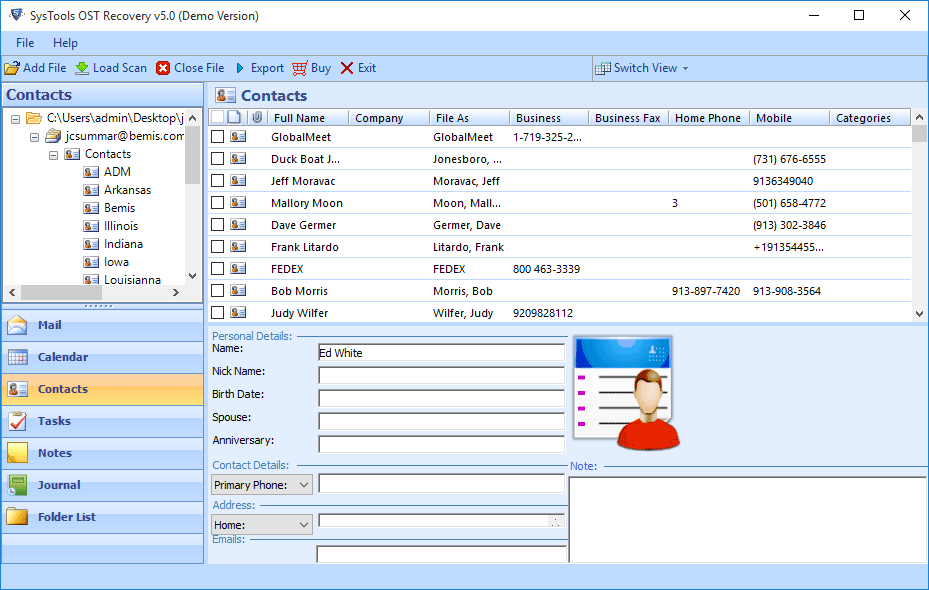This screenshot has height=590, width=929.
Task: Sort by the Full Name column
Action: [307, 118]
